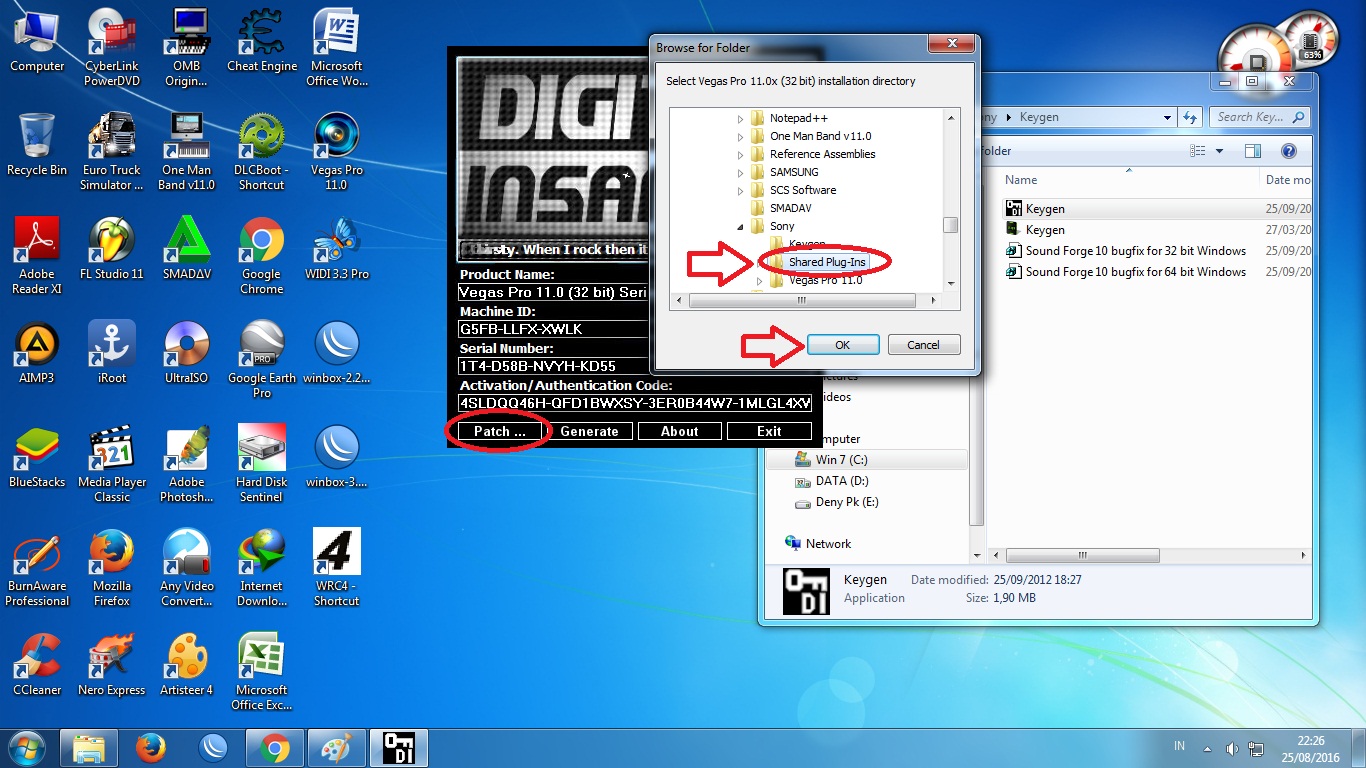Viewport: 1366px width, 768px height.
Task: Cancel the Browse for Folder dialog
Action: (x=923, y=345)
